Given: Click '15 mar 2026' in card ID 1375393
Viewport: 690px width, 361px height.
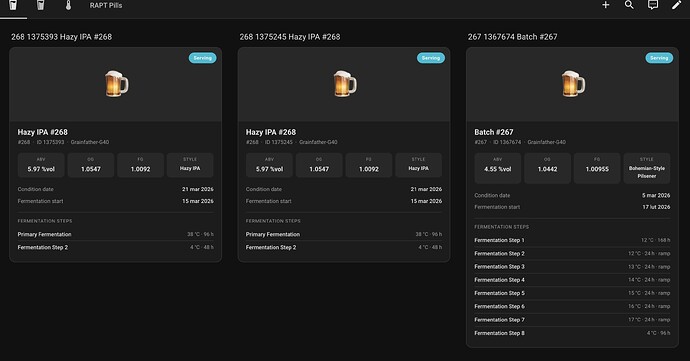Looking at the screenshot, I should (x=198, y=201).
